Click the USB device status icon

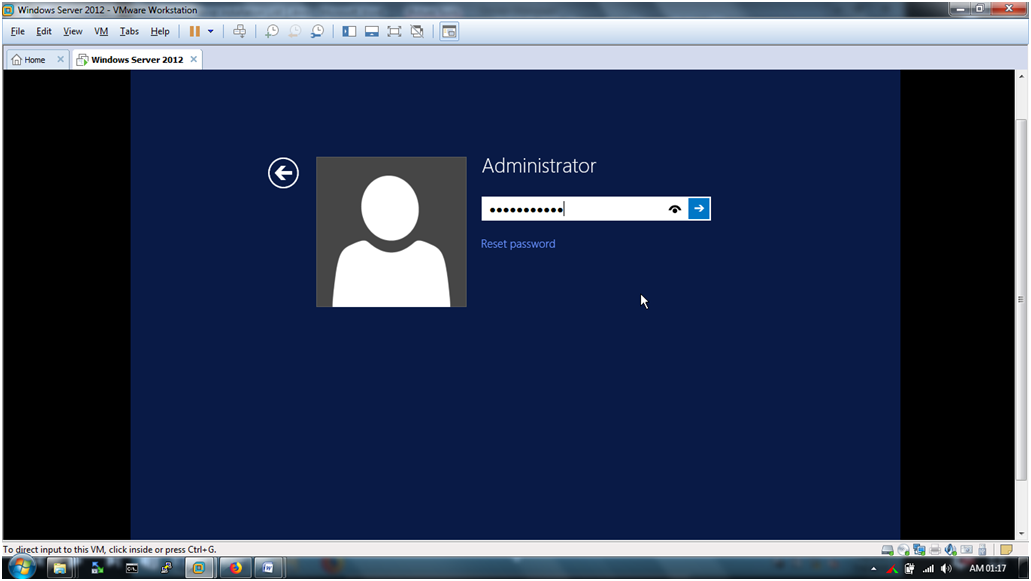(982, 549)
